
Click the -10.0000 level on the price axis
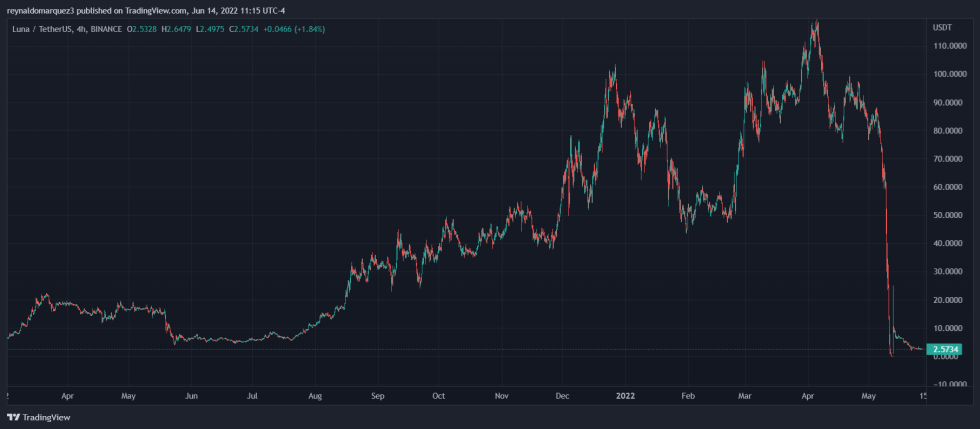pos(950,385)
